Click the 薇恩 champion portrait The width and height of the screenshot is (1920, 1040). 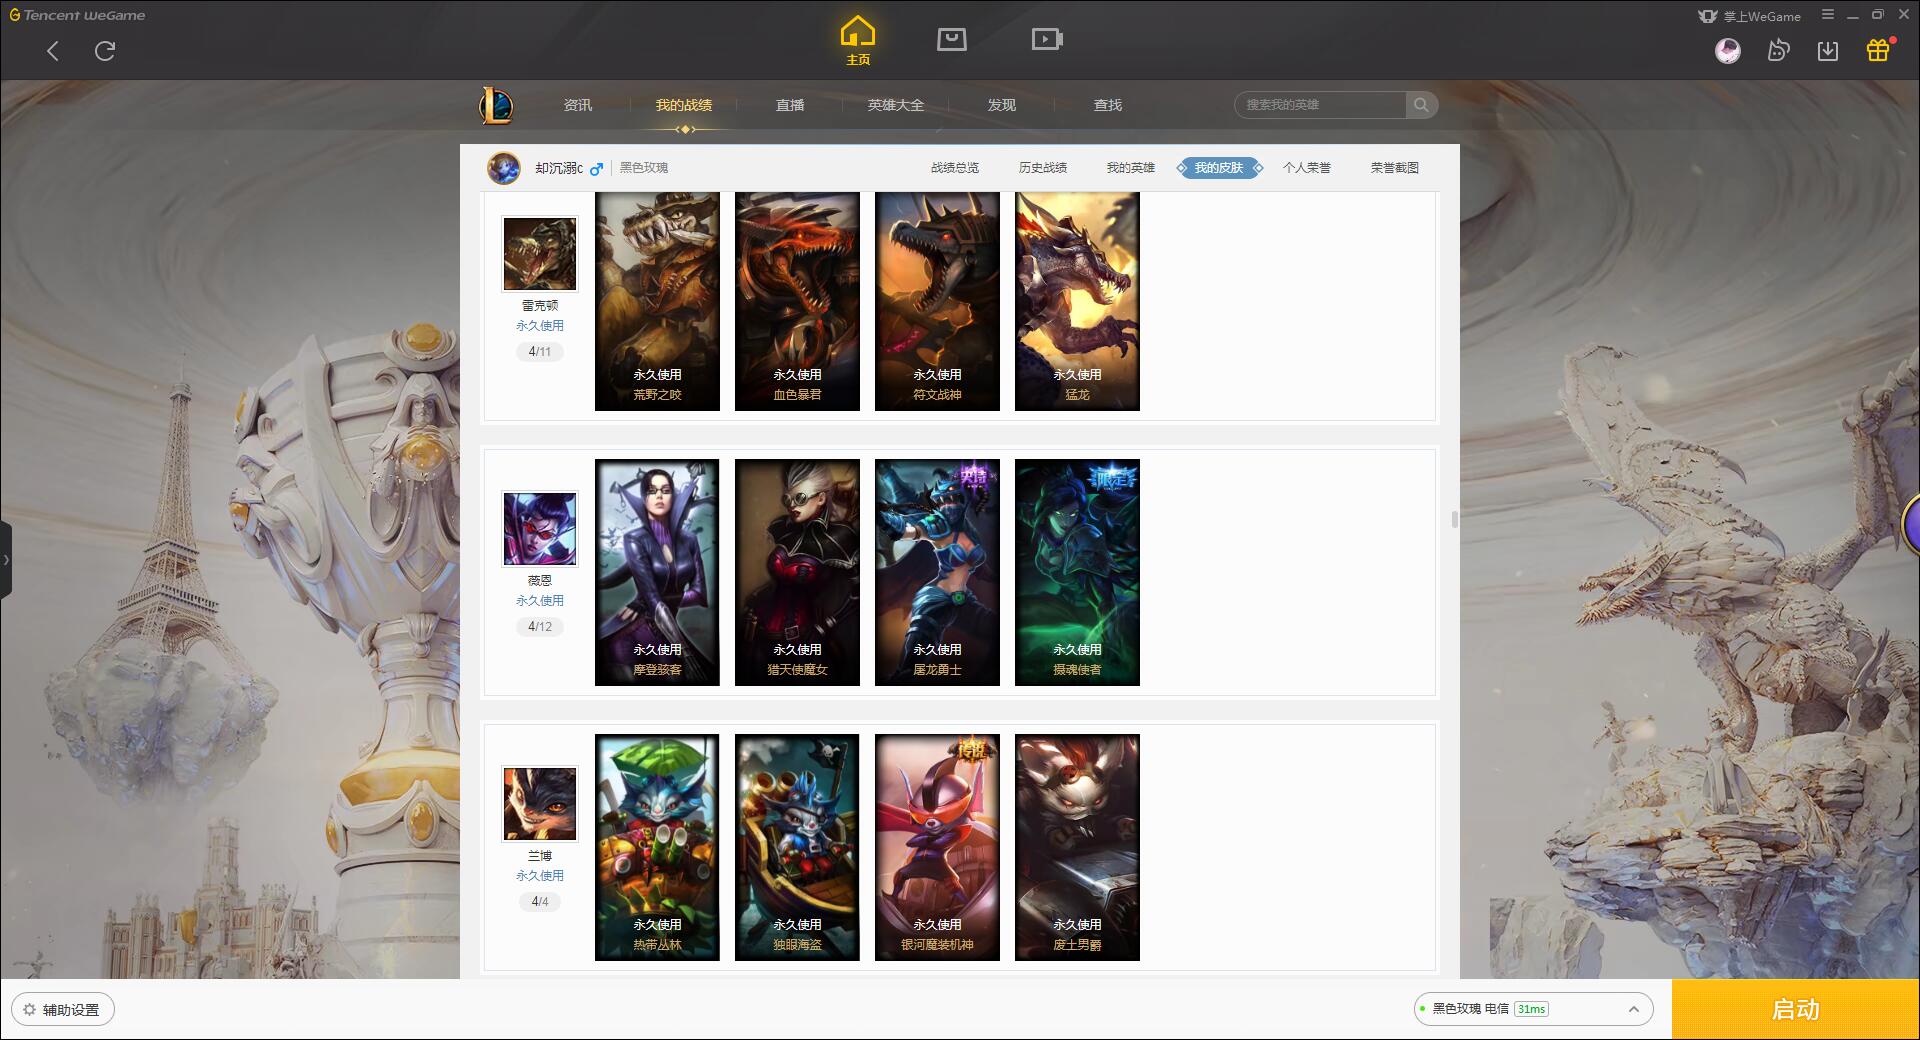[x=540, y=529]
